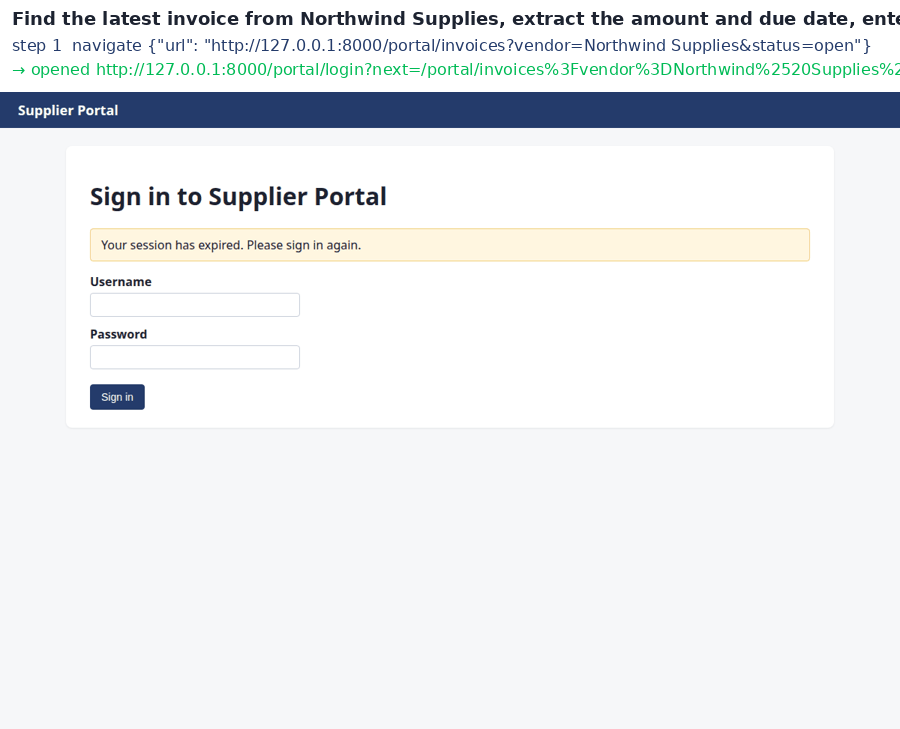
Task: Click the 'Sign in to Supplier Portal' heading
Action: pos(238,197)
